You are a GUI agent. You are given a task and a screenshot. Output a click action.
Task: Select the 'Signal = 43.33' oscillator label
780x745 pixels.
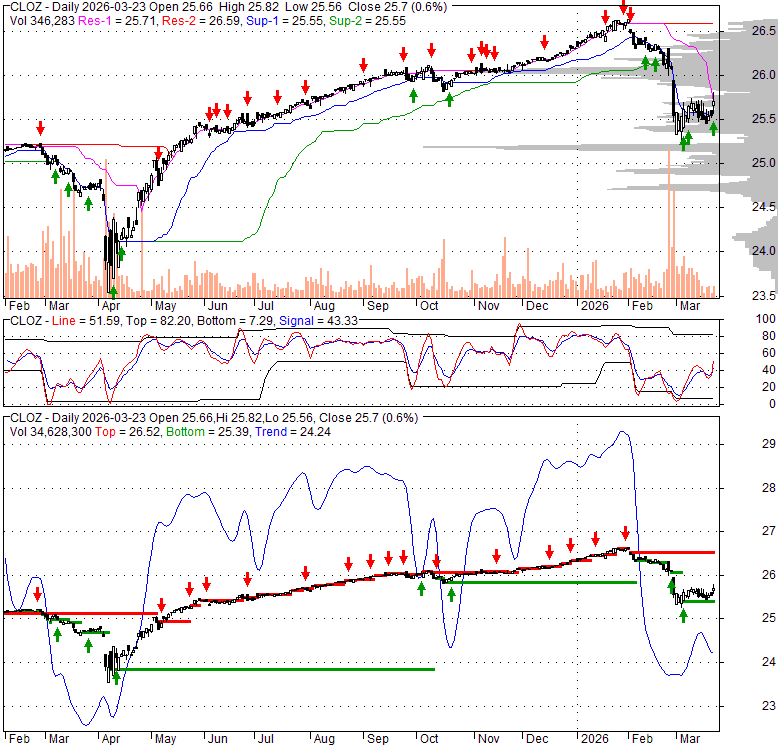point(318,321)
